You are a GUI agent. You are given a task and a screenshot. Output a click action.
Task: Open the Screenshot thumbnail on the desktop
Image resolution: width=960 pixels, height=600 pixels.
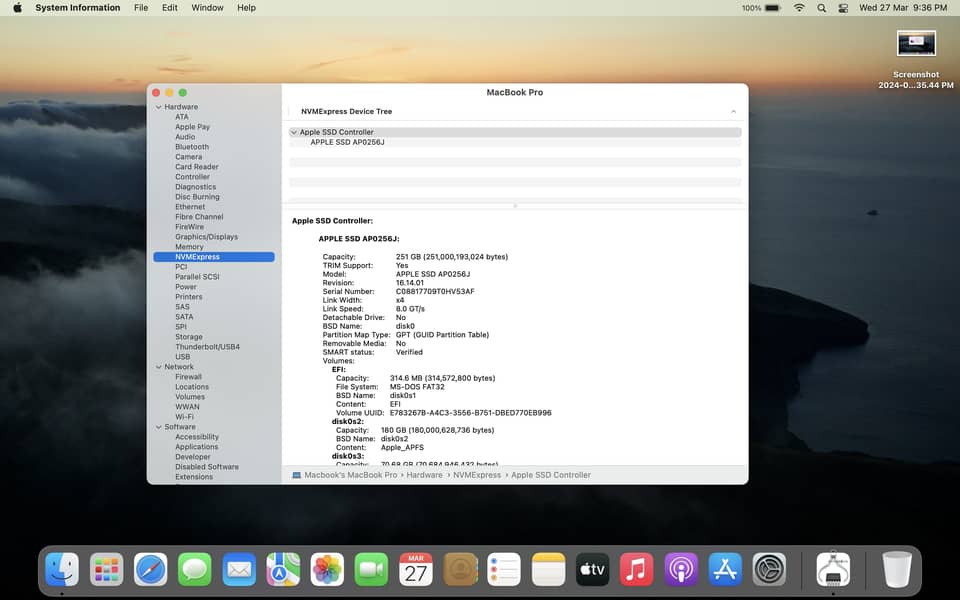pos(916,43)
